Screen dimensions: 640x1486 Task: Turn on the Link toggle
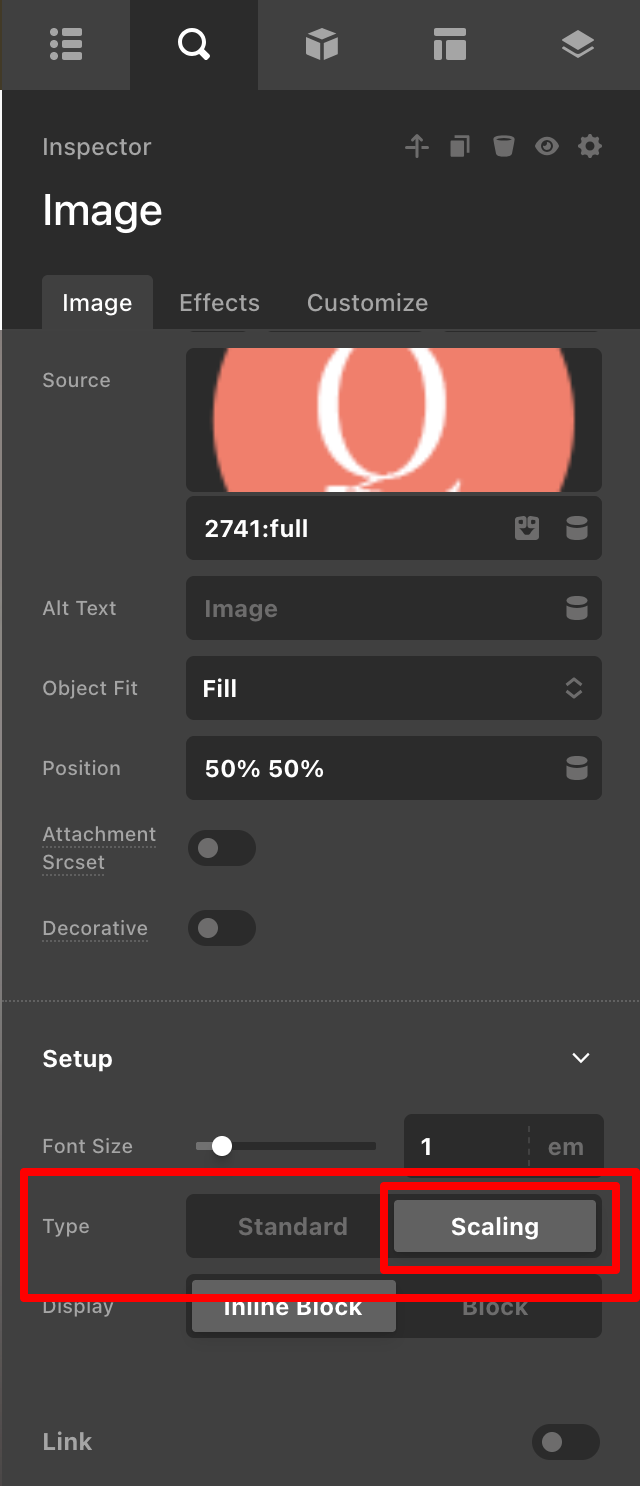[x=565, y=1442]
